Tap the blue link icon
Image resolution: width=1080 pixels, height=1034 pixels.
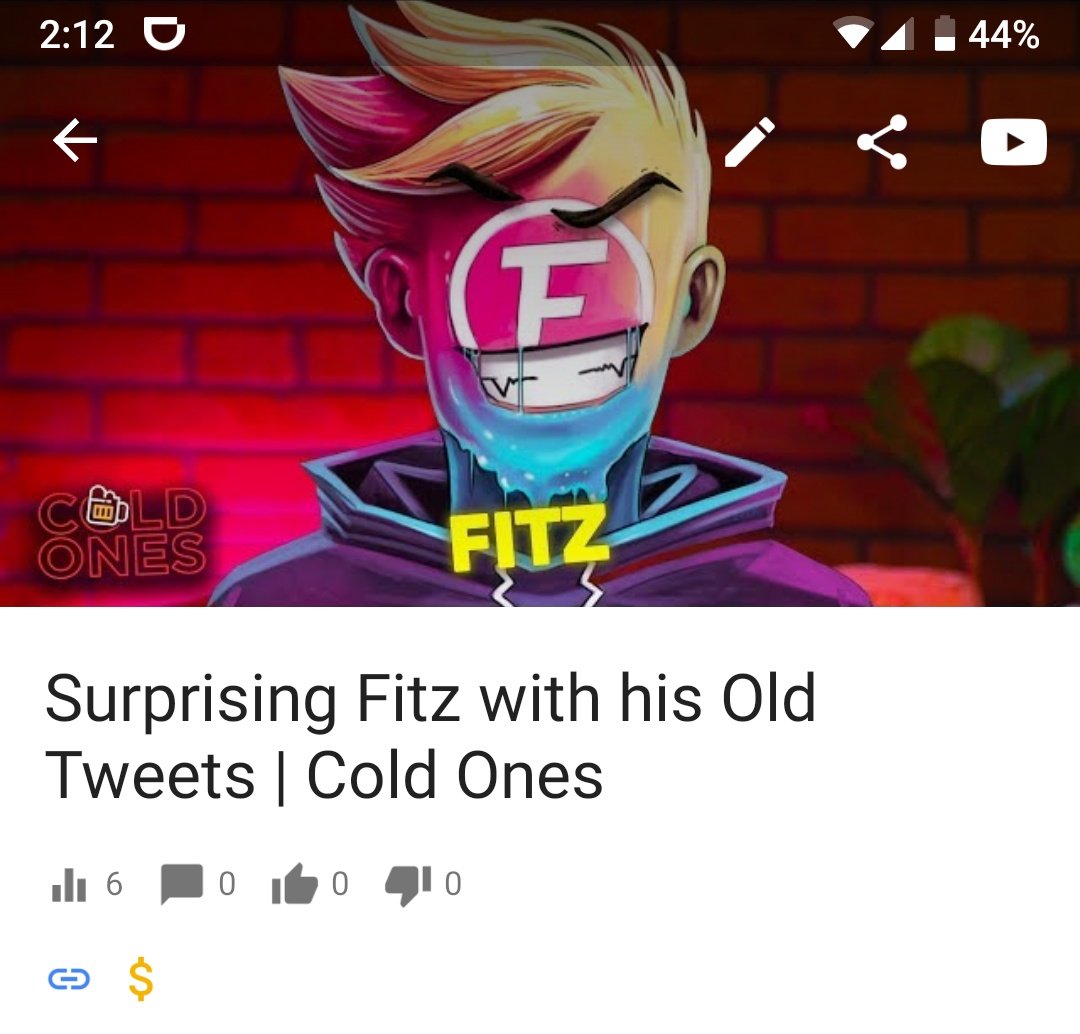click(69, 978)
